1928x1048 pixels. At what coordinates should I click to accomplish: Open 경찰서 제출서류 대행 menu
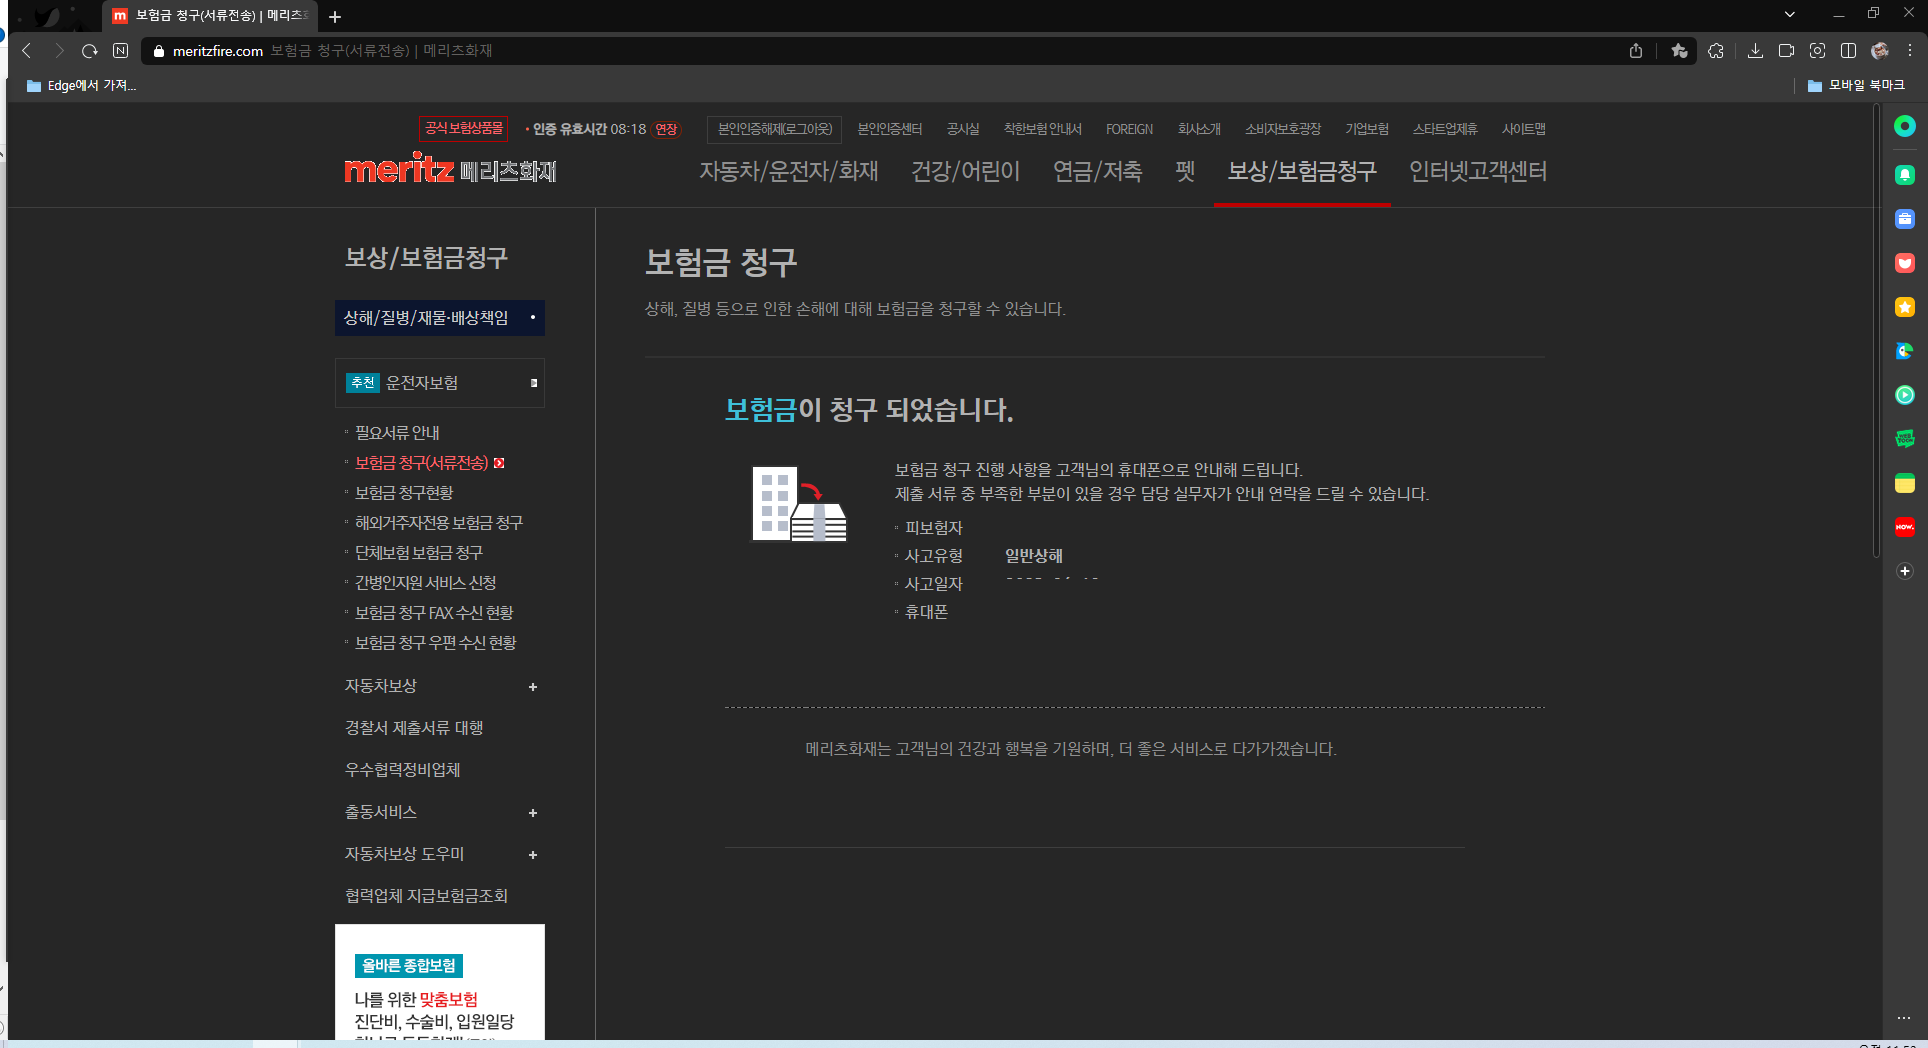(414, 728)
